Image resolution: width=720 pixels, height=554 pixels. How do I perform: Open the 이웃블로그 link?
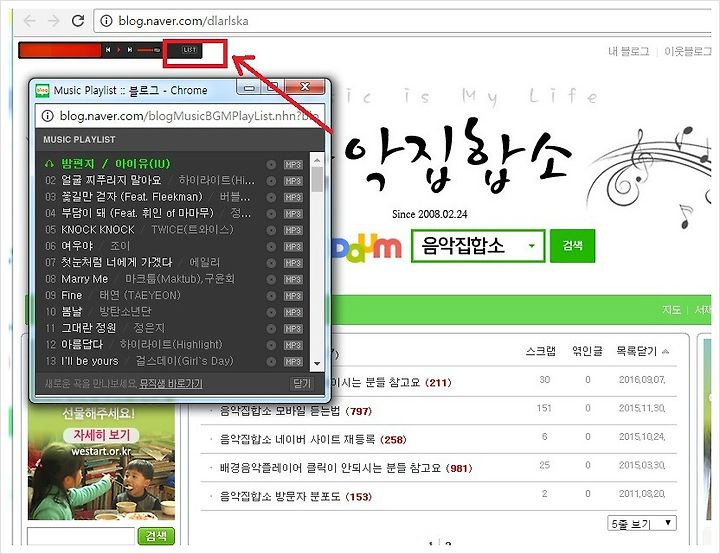(688, 51)
